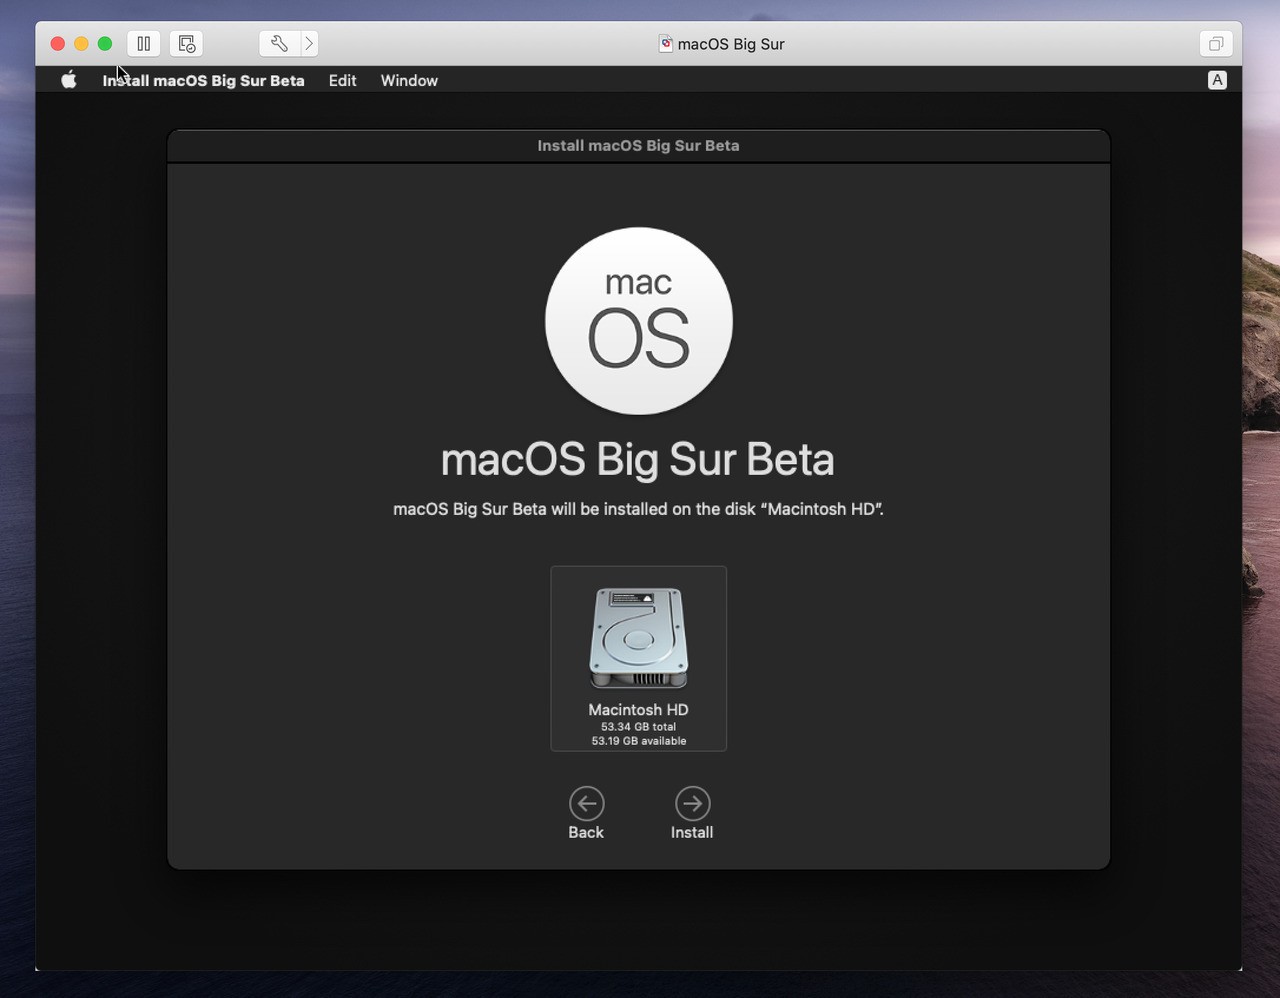Click the green full-screen window button

click(x=105, y=44)
